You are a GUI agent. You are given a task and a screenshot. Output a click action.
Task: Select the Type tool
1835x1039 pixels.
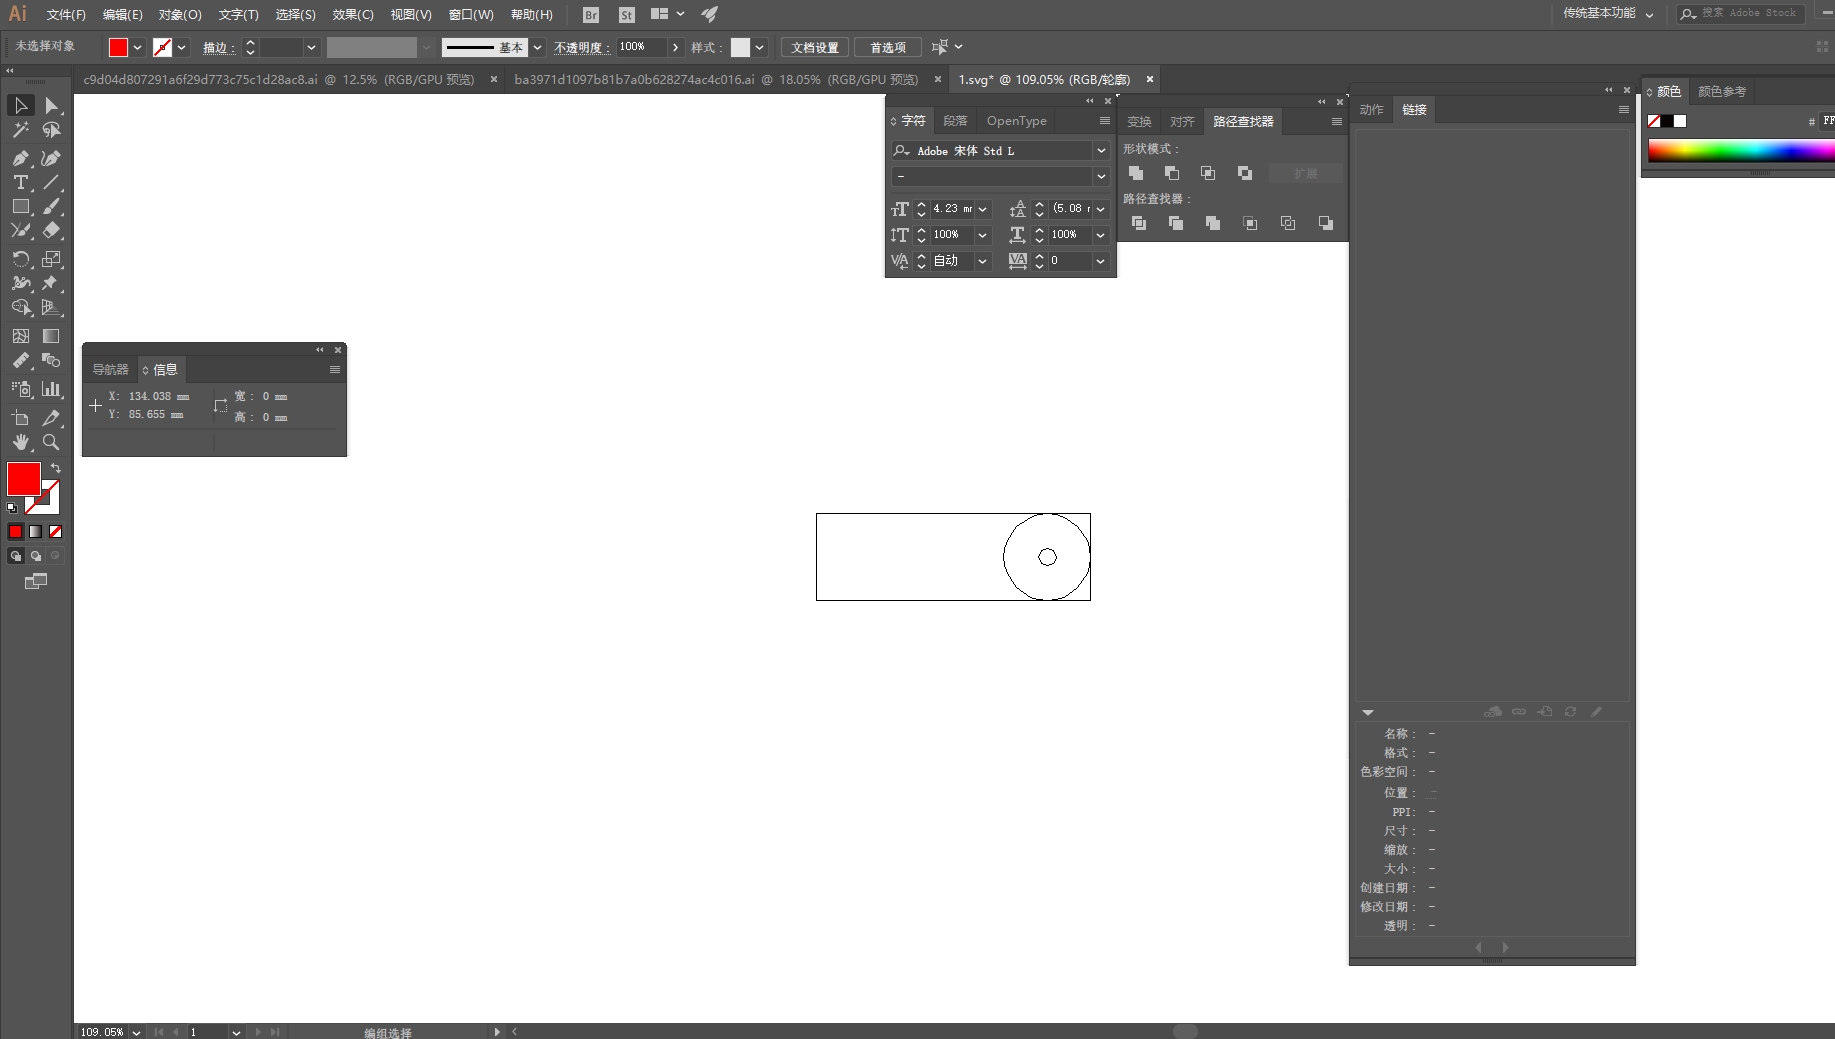(x=20, y=182)
